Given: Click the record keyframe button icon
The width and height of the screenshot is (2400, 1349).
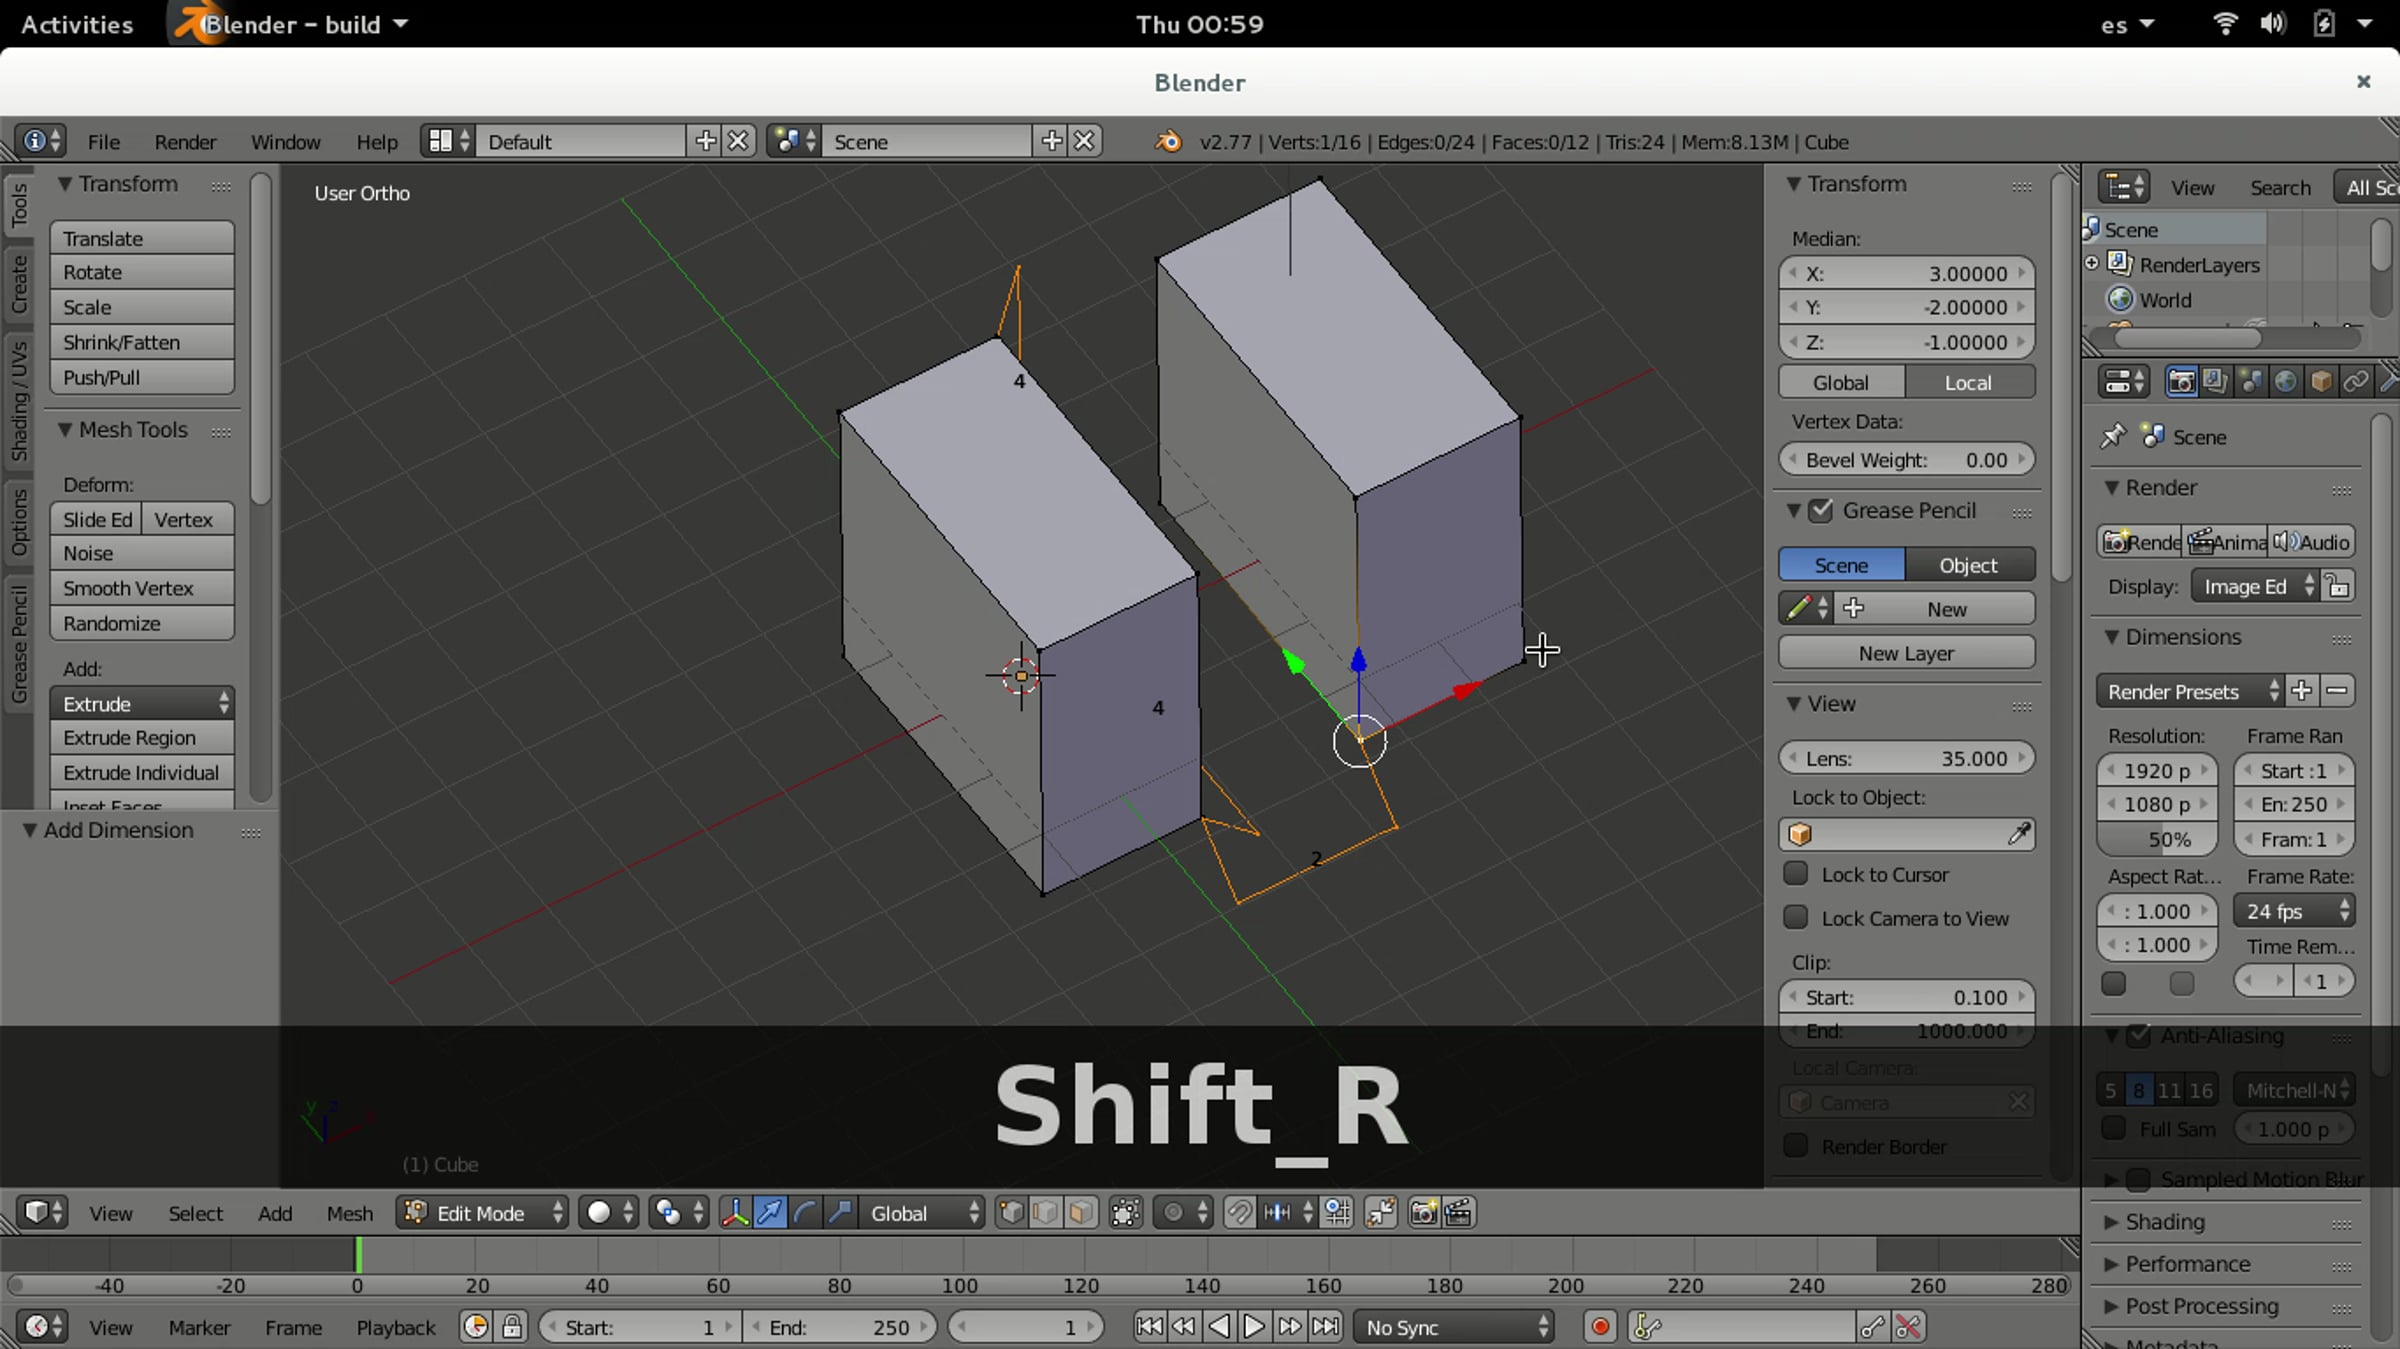Looking at the screenshot, I should click(x=1600, y=1327).
